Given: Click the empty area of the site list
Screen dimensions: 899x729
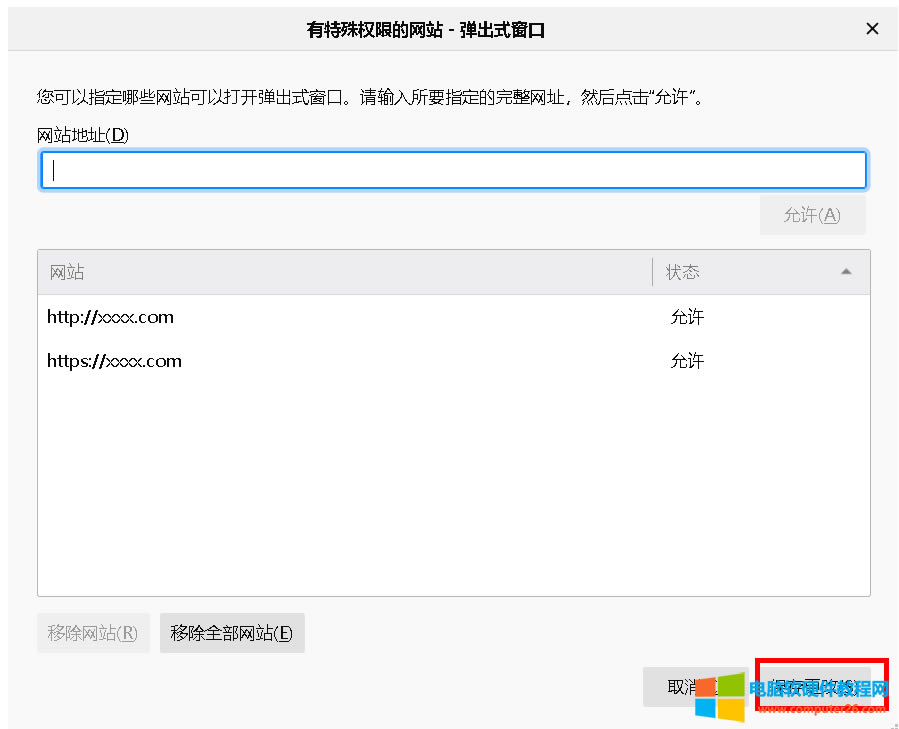Looking at the screenshot, I should click(450, 480).
